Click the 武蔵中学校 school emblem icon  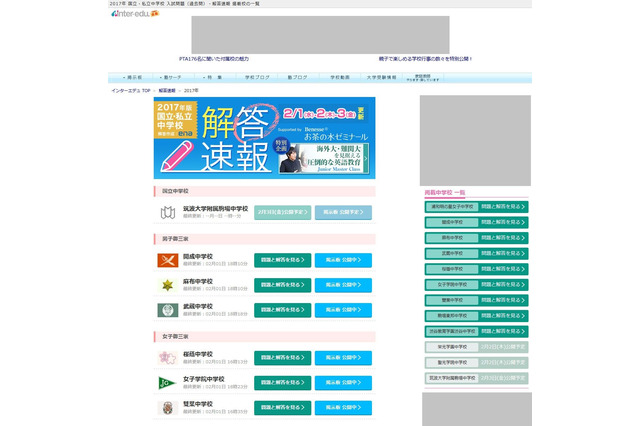coord(167,310)
